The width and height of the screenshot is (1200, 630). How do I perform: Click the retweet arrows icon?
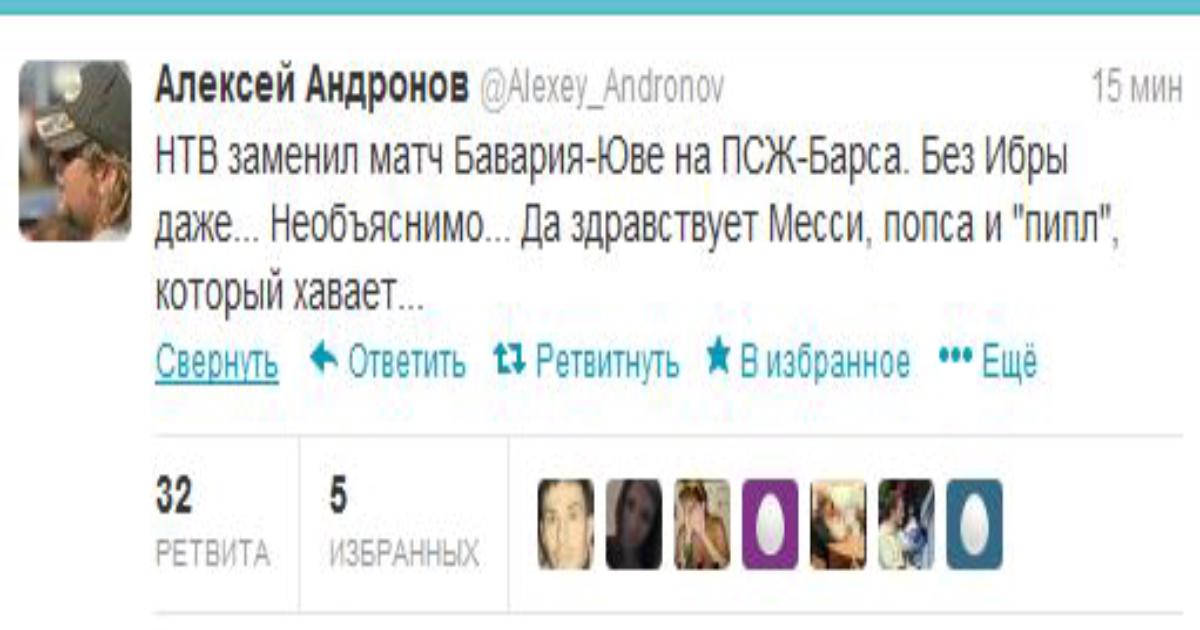click(510, 358)
